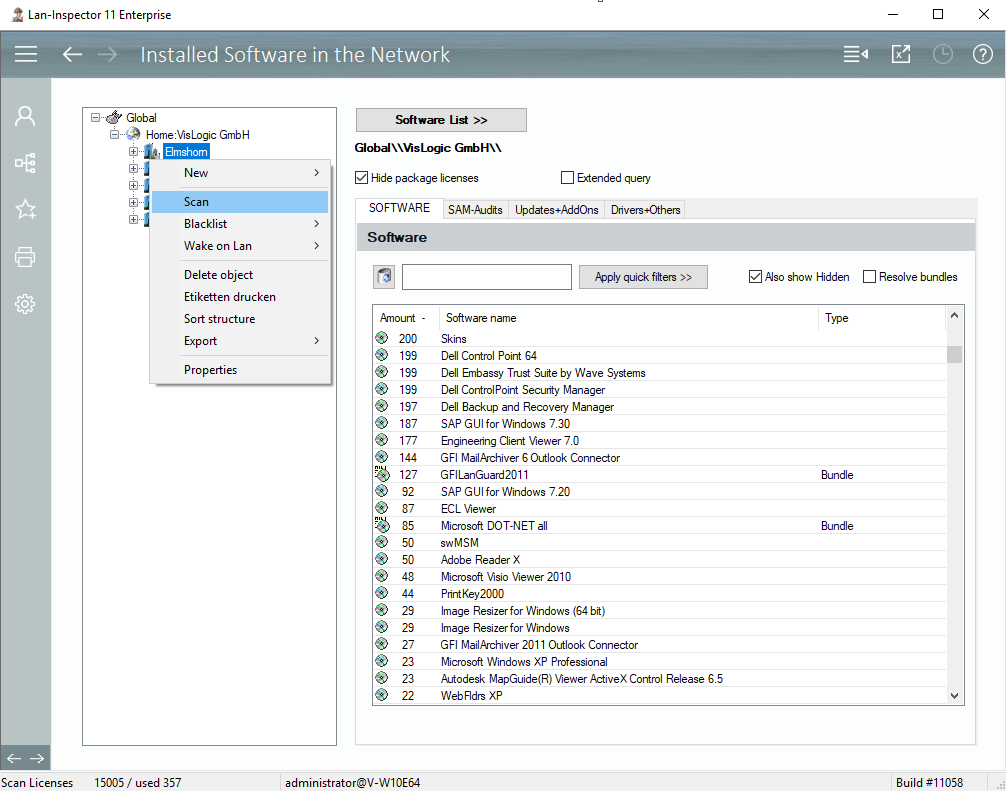Click the back arrow navigation icon
The width and height of the screenshot is (1006, 791).
pyautogui.click(x=72, y=54)
